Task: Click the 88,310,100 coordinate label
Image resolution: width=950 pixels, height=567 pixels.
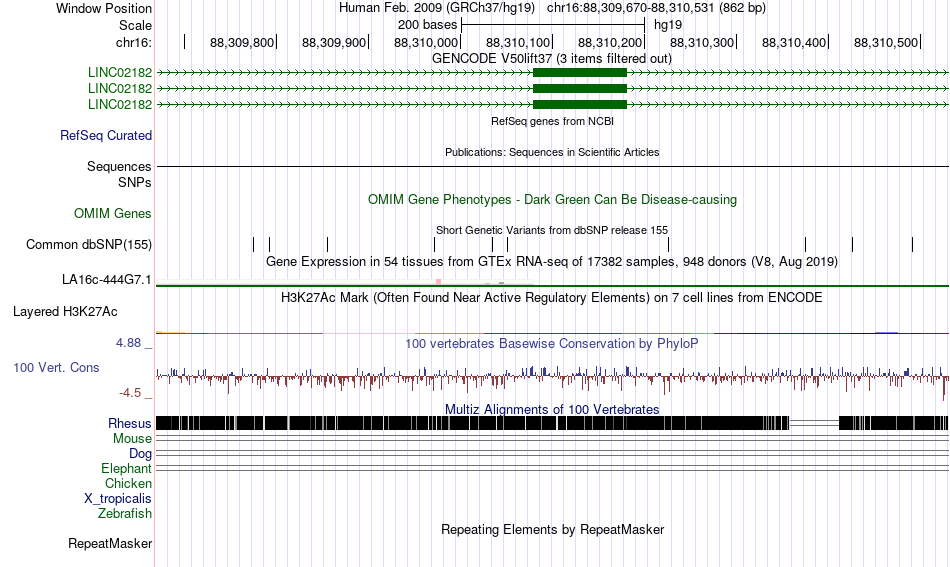Action: click(x=518, y=42)
